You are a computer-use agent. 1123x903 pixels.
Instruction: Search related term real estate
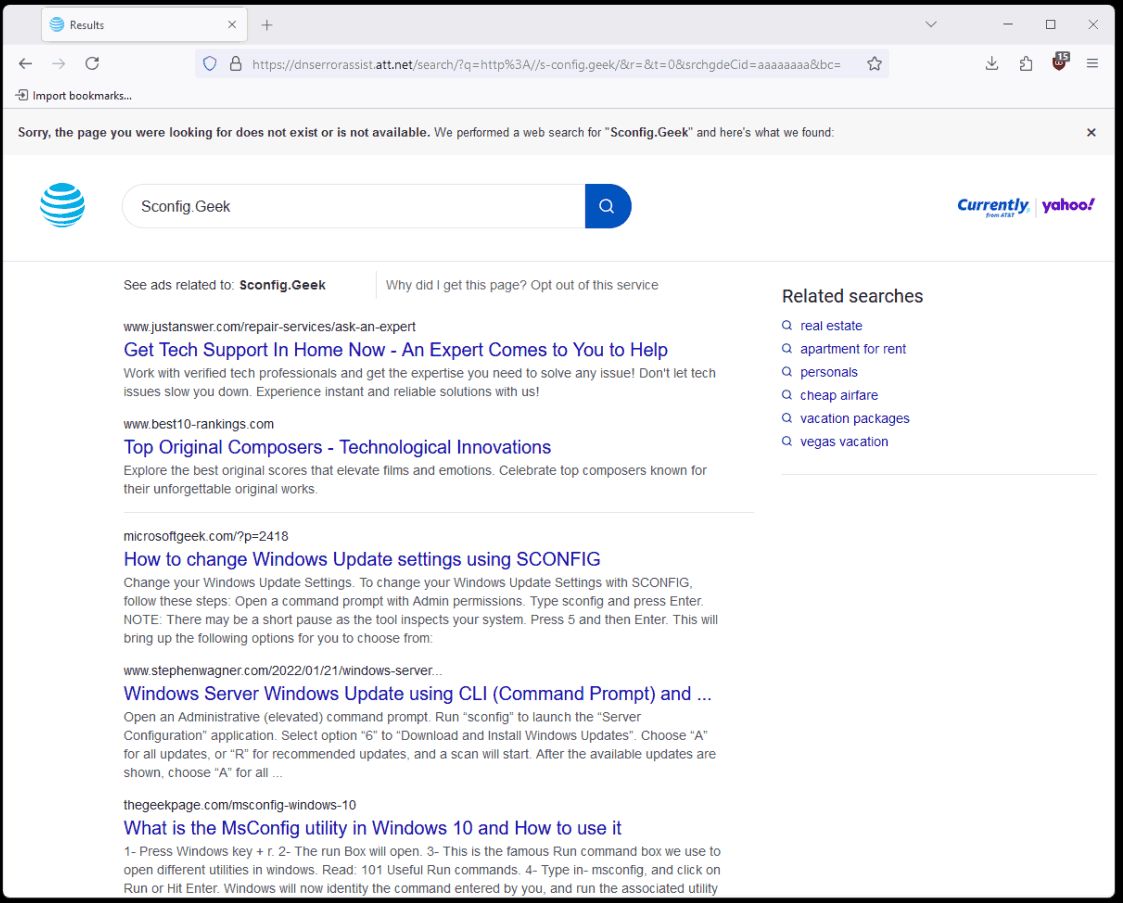click(x=831, y=326)
